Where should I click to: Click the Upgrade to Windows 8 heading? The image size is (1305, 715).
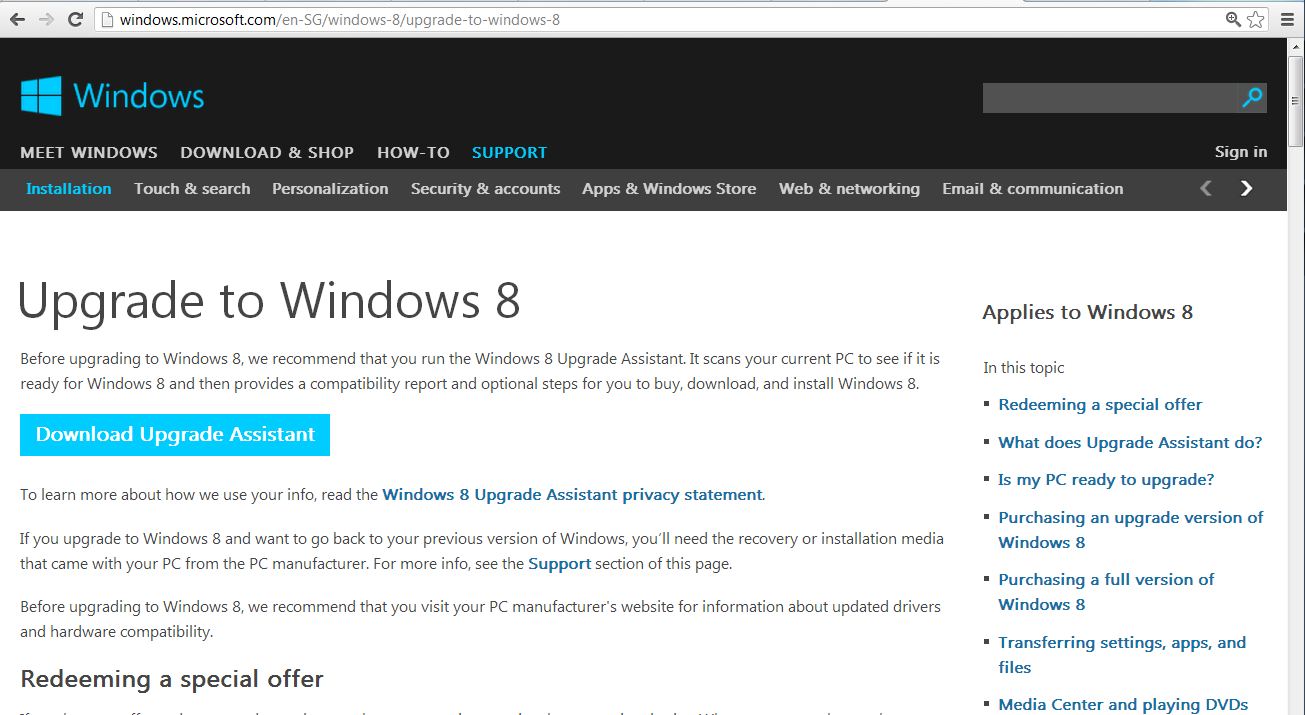(270, 301)
